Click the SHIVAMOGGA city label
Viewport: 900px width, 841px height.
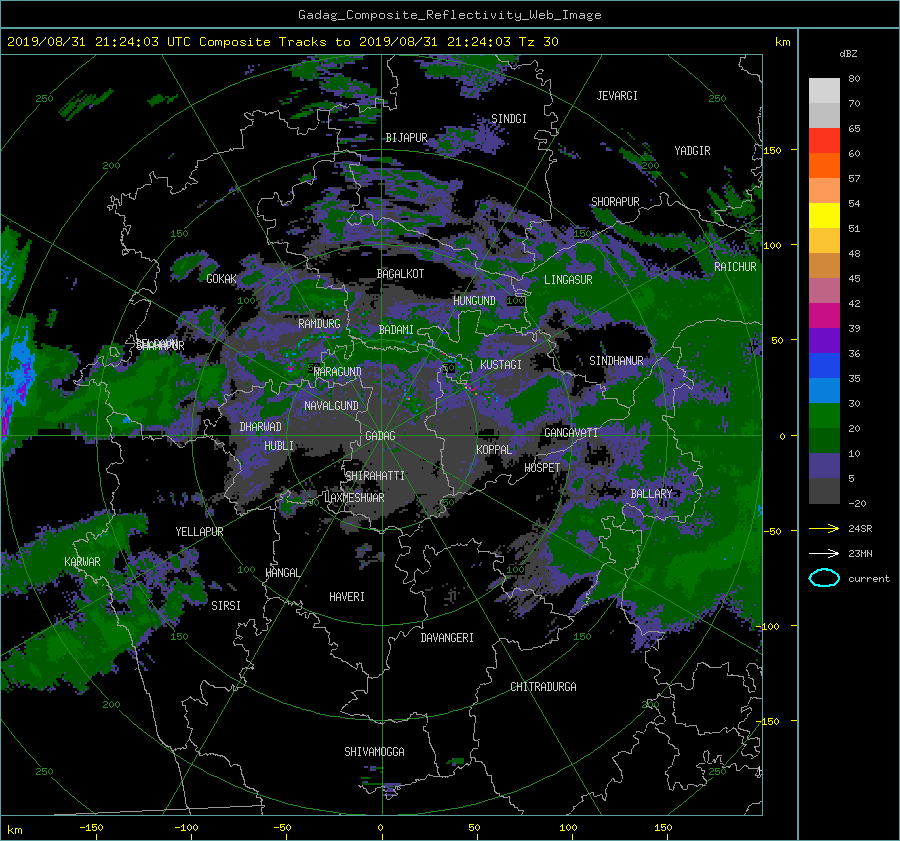pyautogui.click(x=374, y=751)
